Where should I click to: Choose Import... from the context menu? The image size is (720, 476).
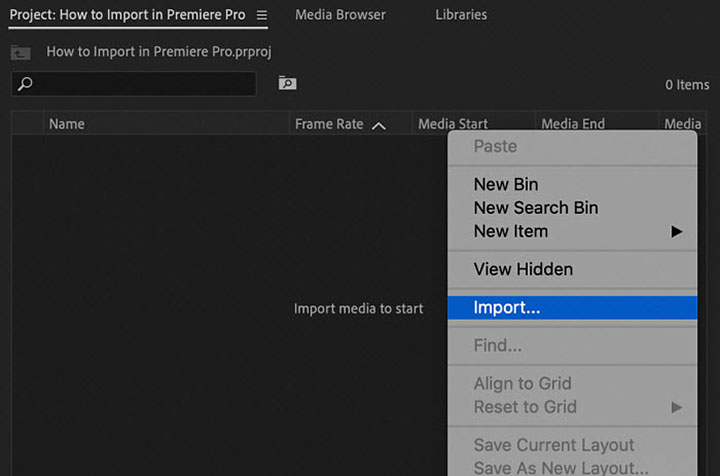(507, 308)
